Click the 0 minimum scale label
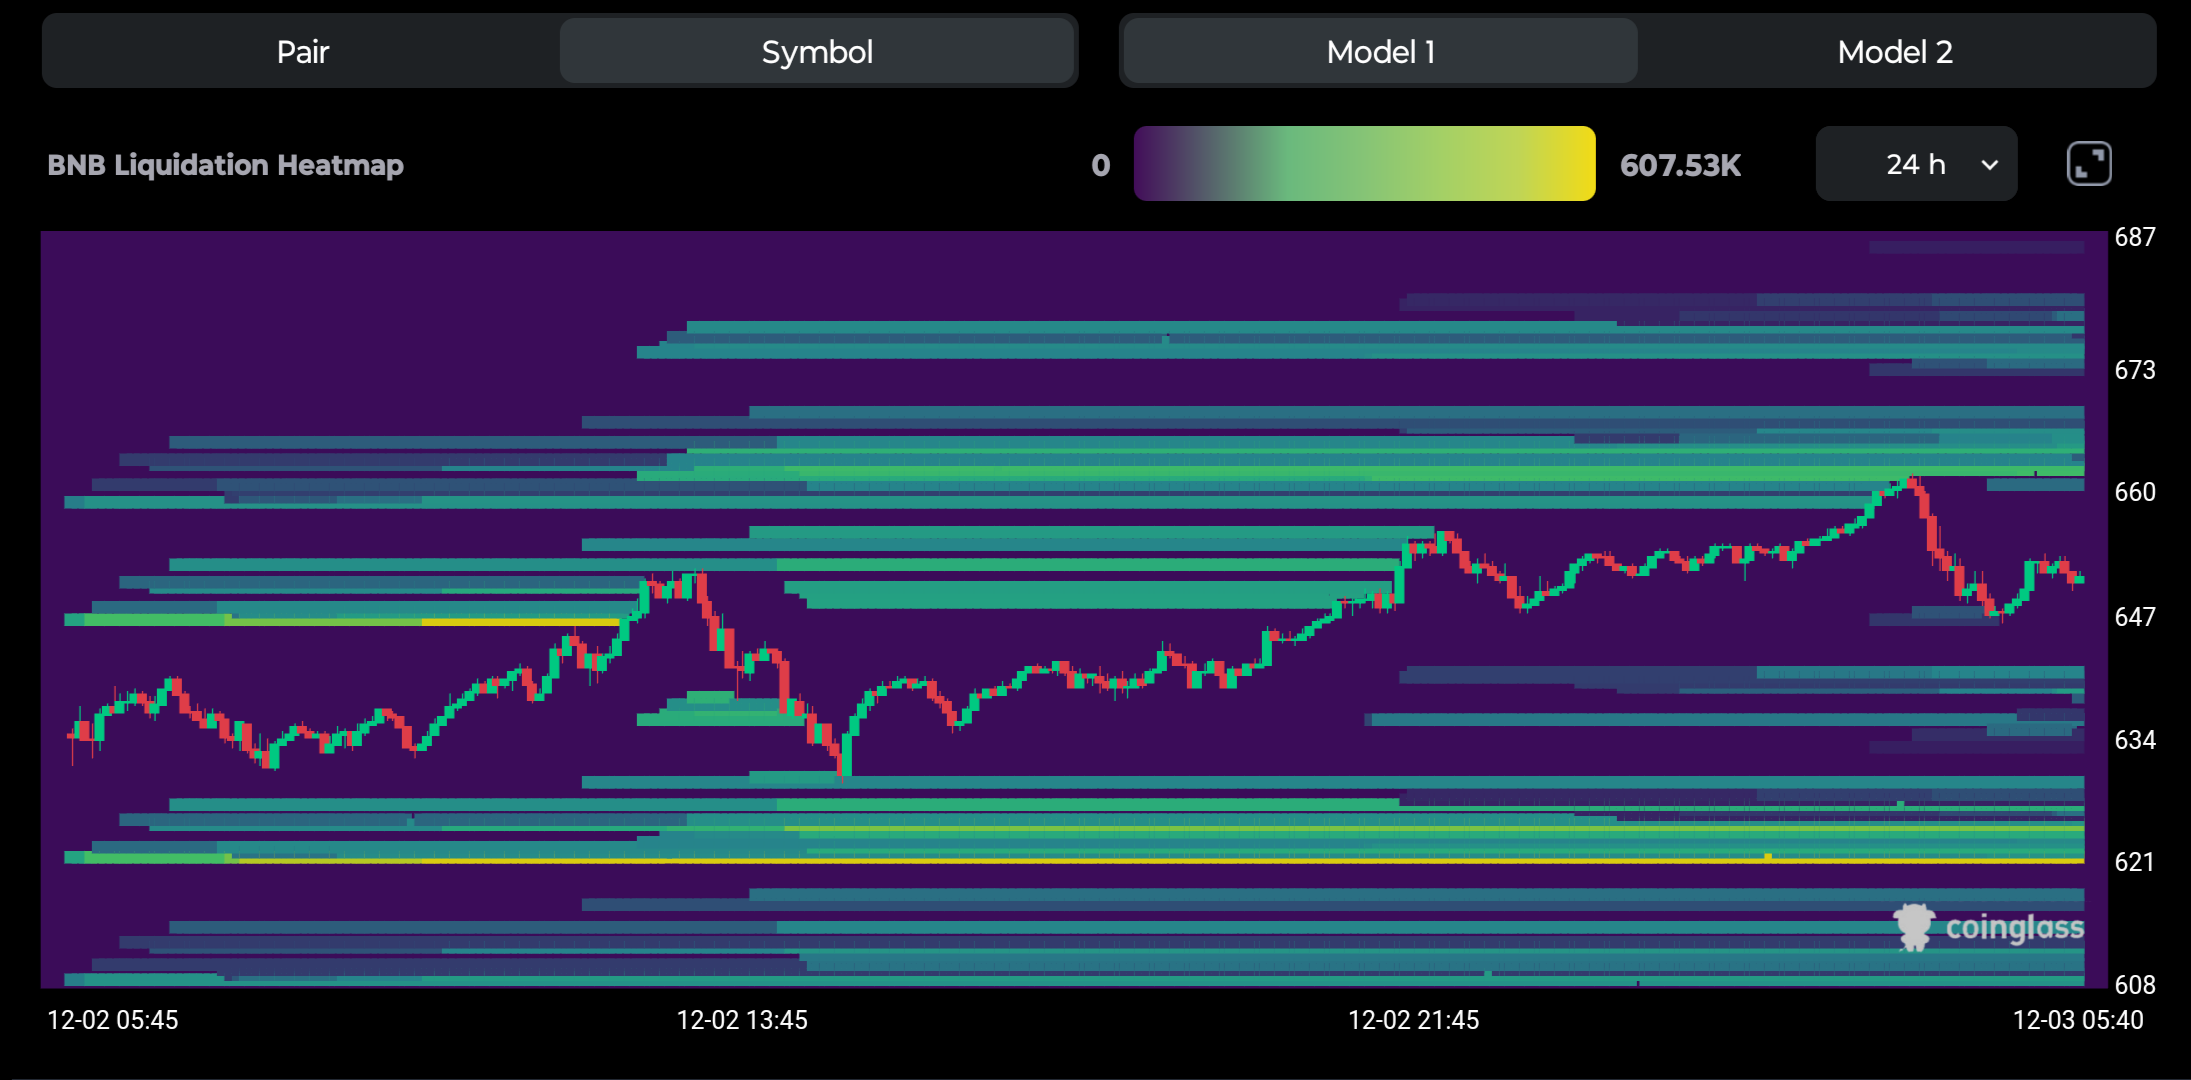The image size is (2191, 1080). (x=1100, y=165)
